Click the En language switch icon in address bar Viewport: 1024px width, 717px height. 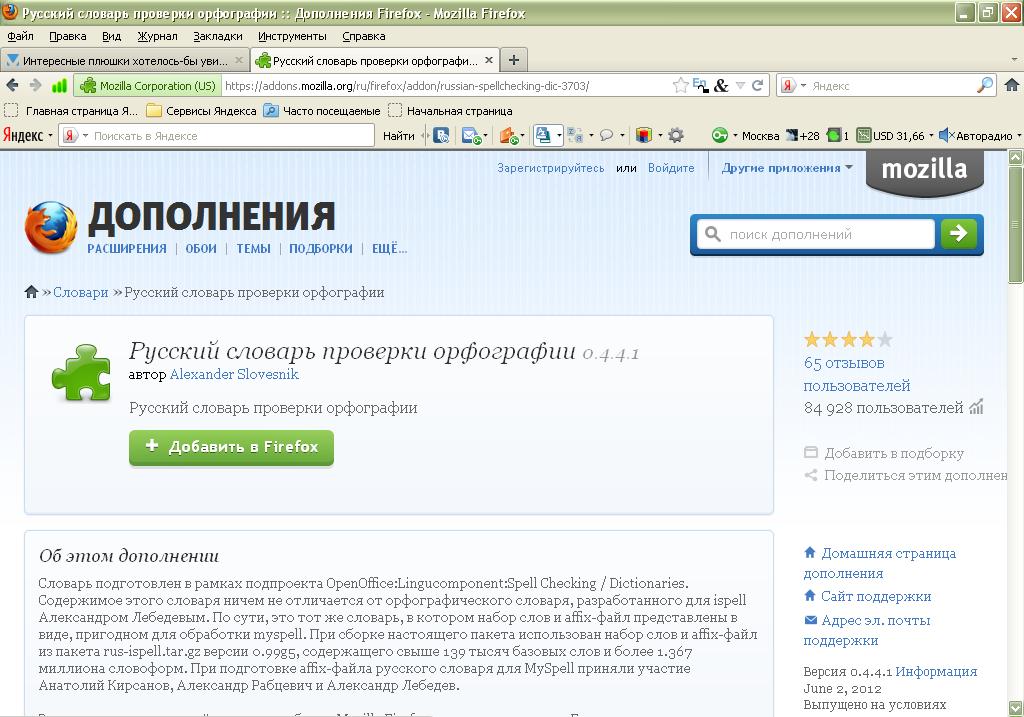700,85
